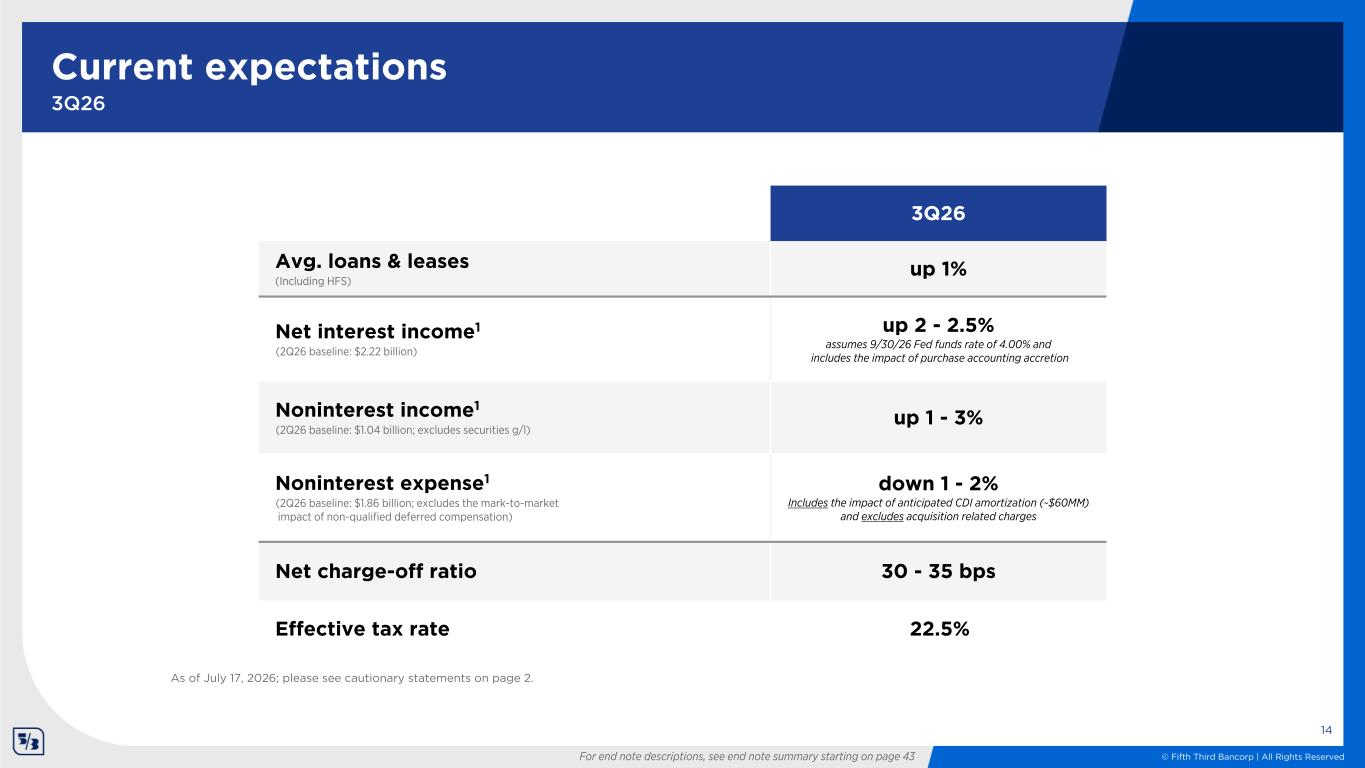Click the Current expectations slide title
This screenshot has width=1365, height=768.
pyautogui.click(x=249, y=67)
